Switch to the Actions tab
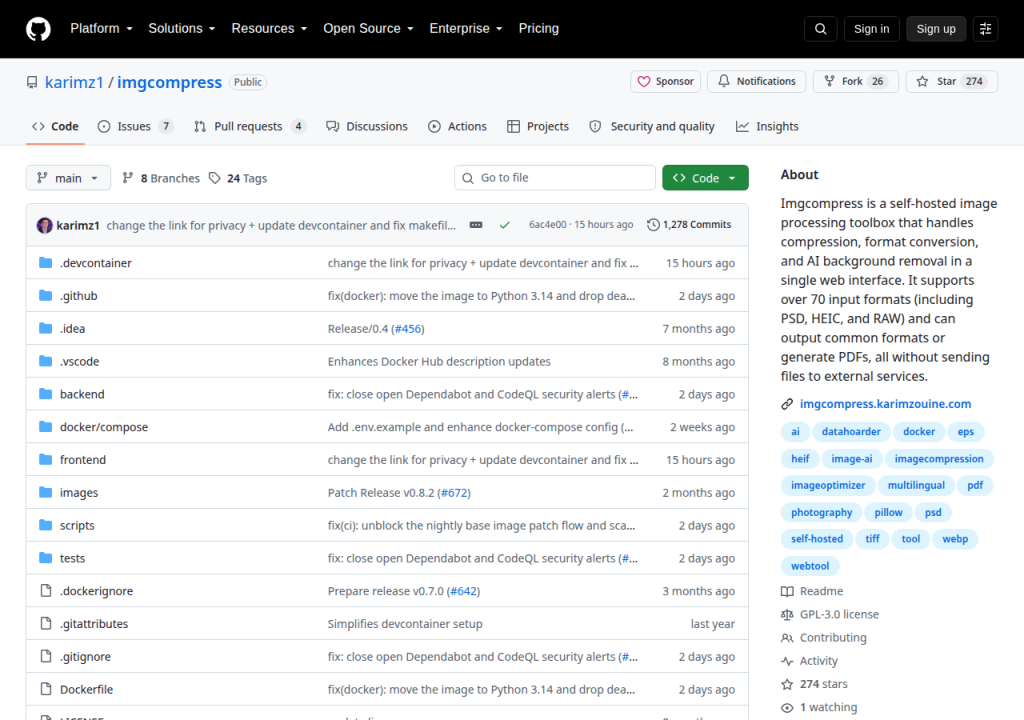The image size is (1024, 720). pyautogui.click(x=457, y=127)
